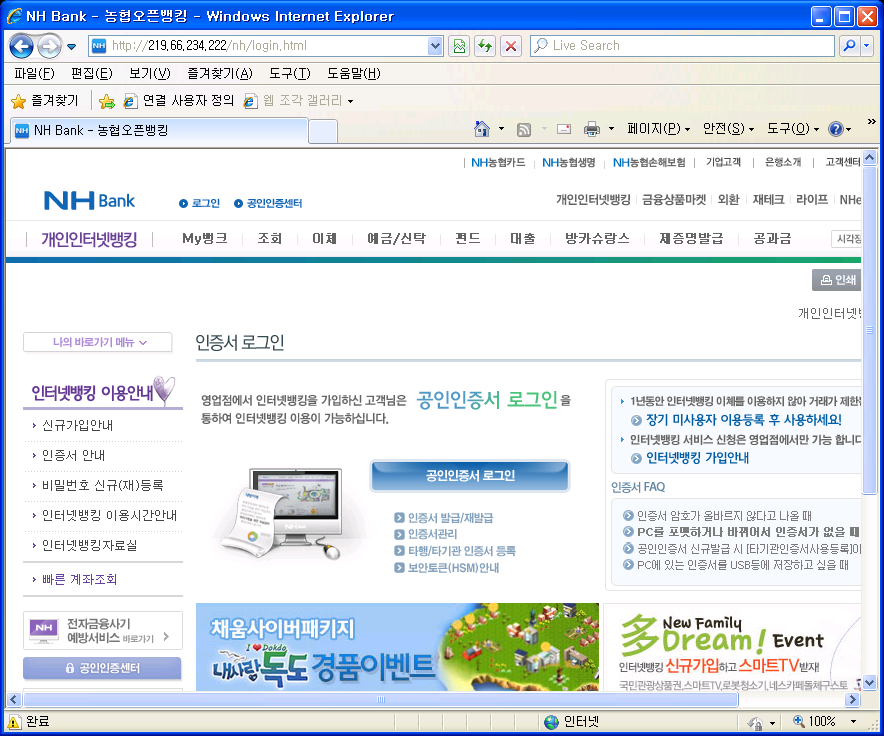884x736 pixels.
Task: Click the search magnifier button
Action: pos(850,46)
